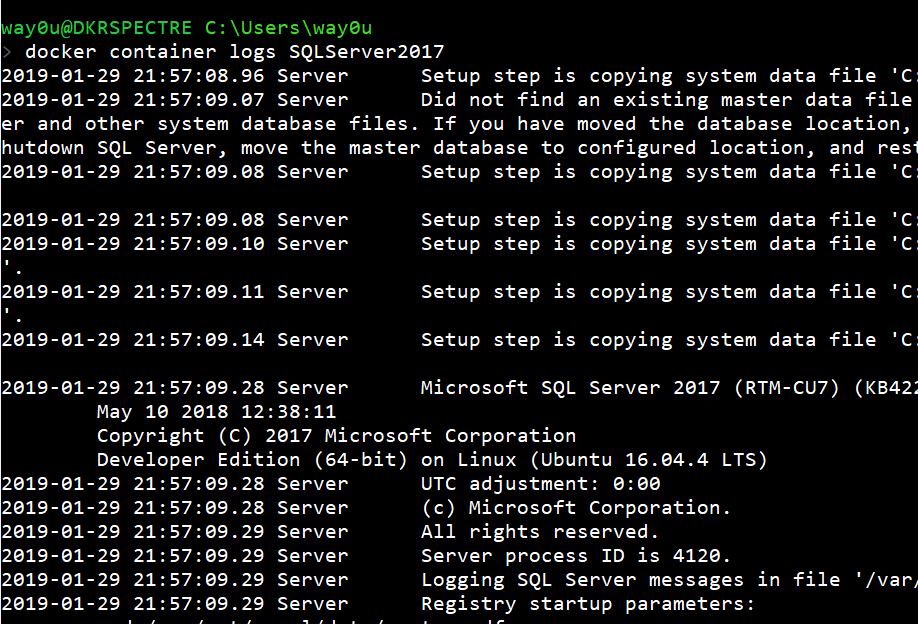
Task: Click the 'UTC adjustment: 0:00' message
Action: coord(541,484)
